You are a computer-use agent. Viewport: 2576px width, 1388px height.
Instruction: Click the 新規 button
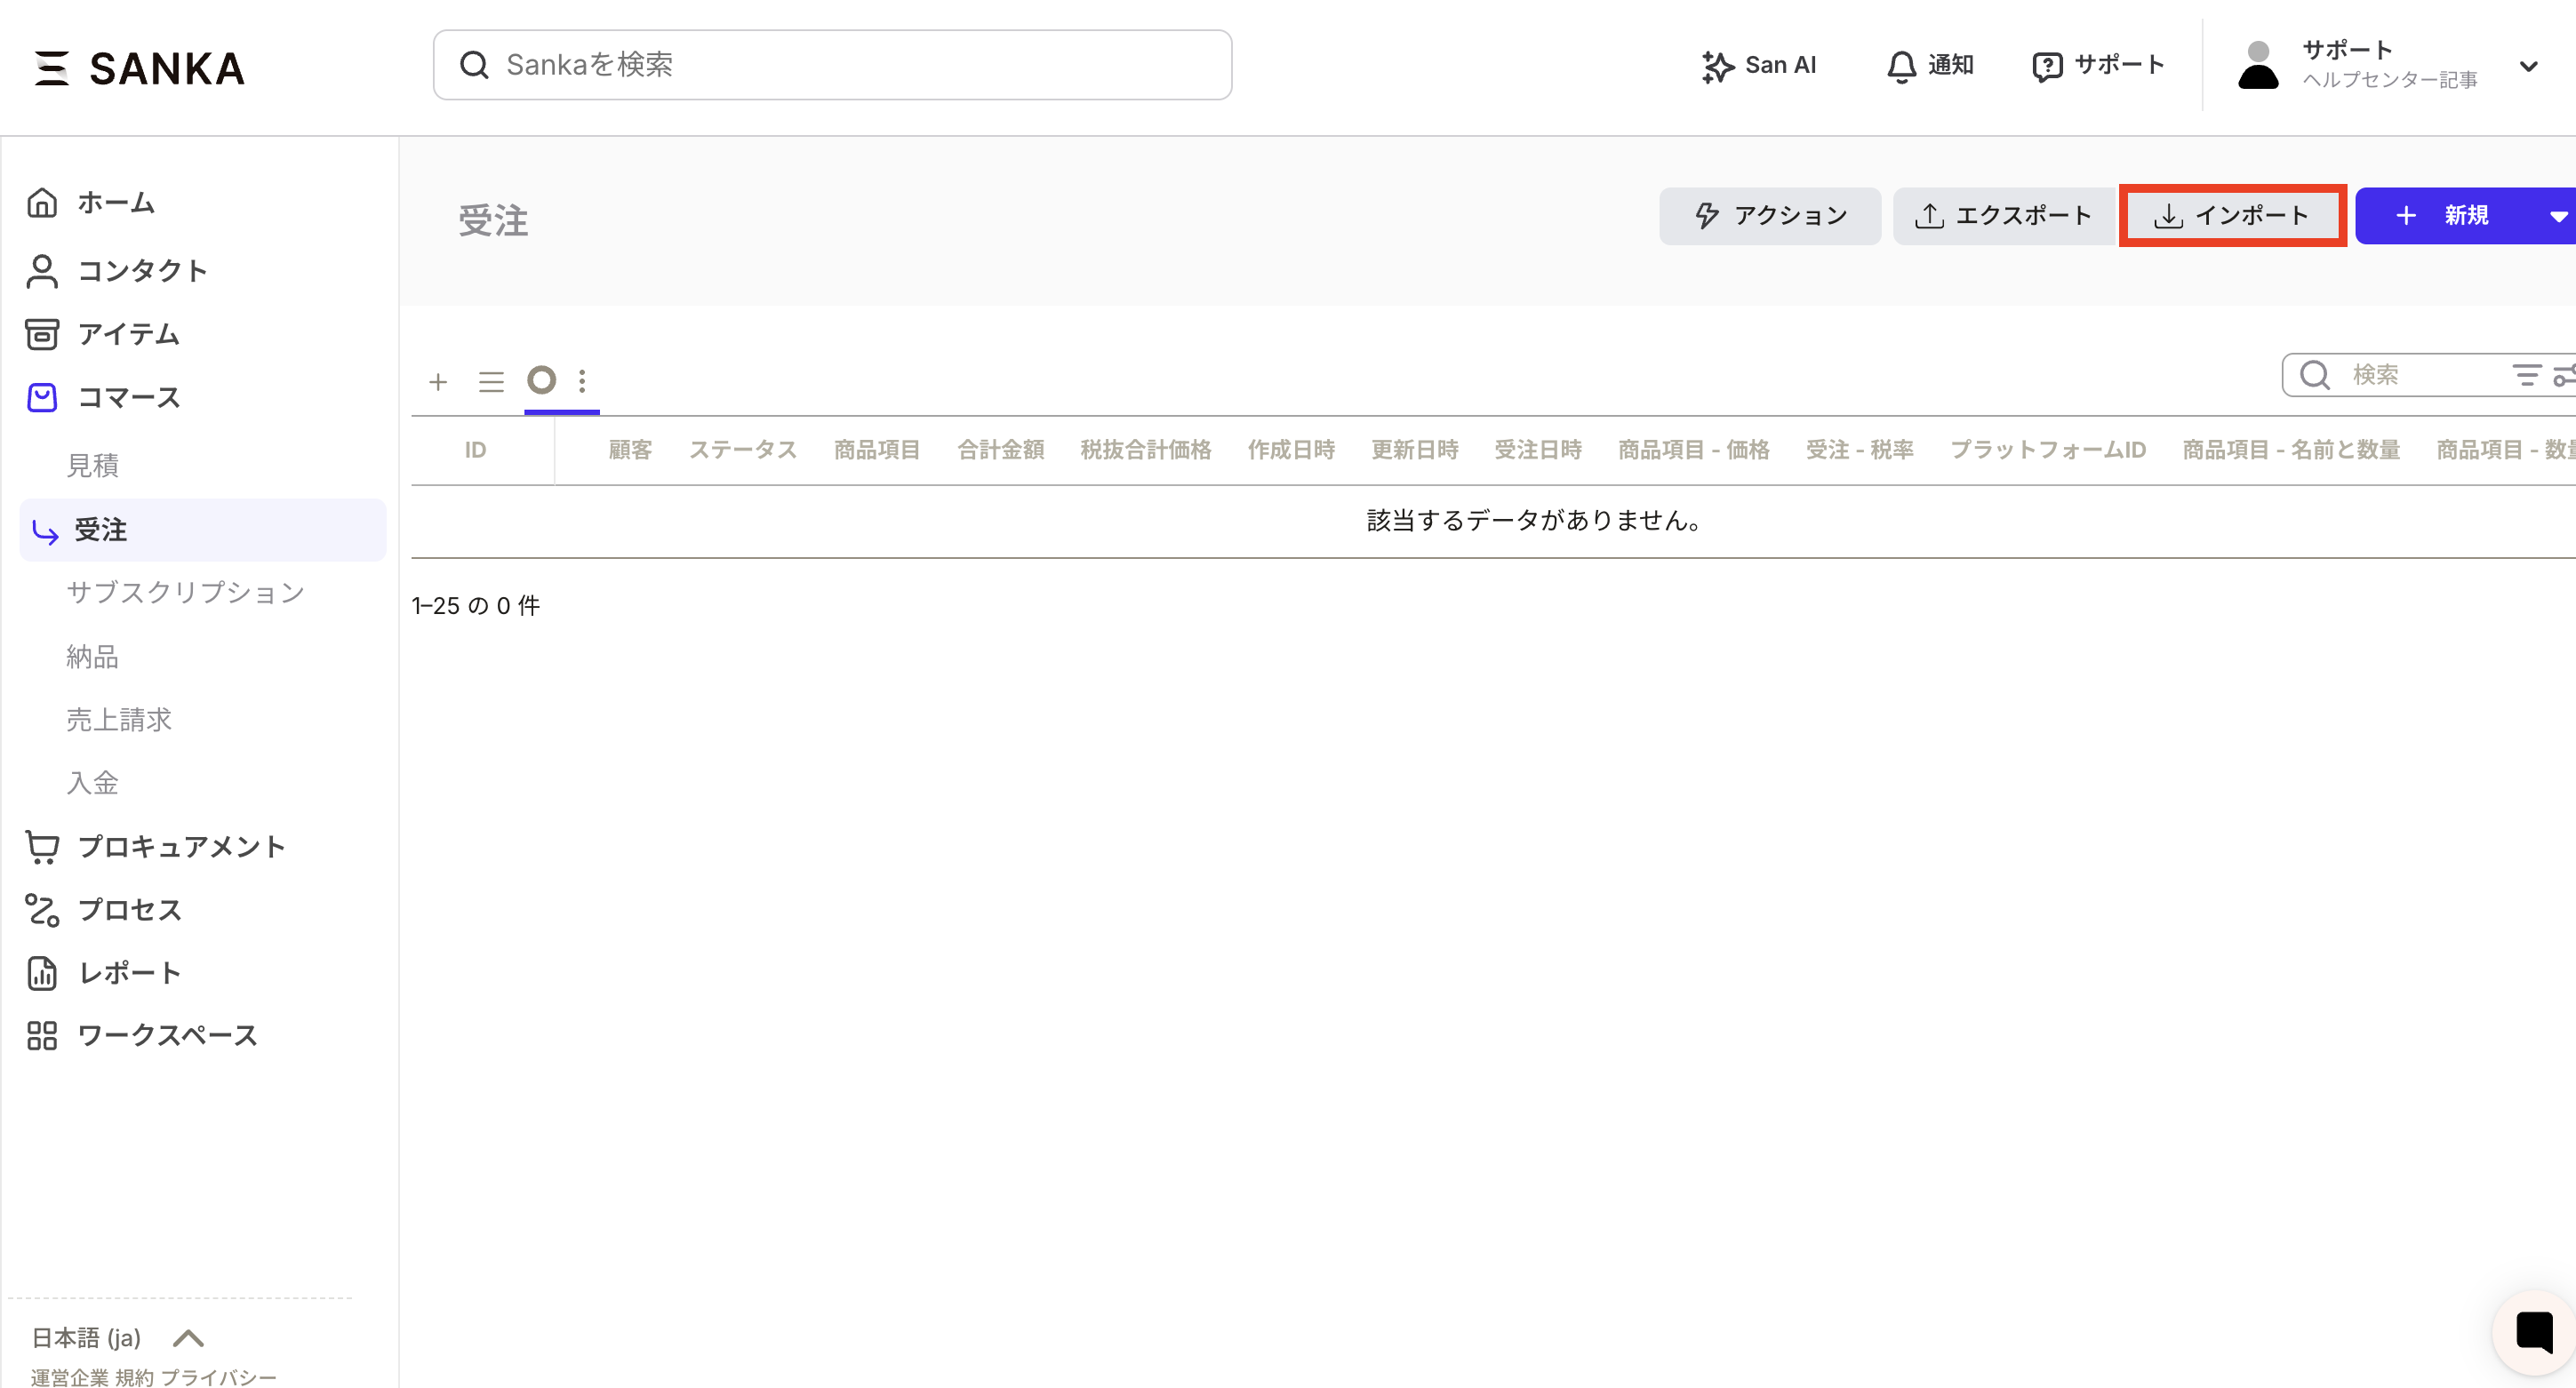[x=2444, y=215]
